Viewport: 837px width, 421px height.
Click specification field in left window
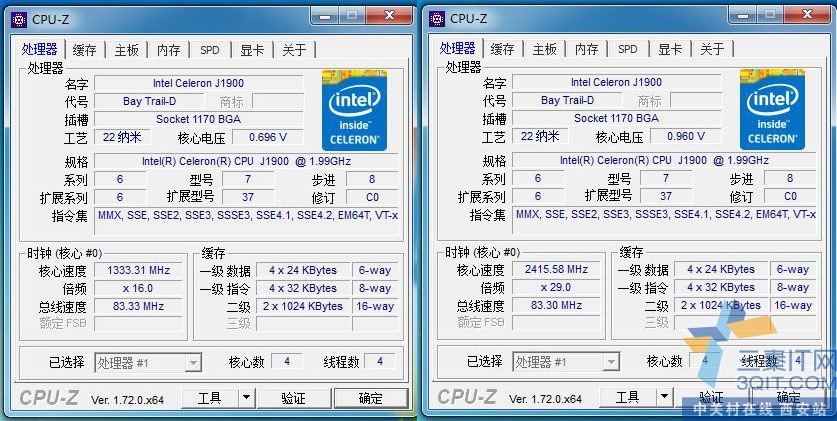coord(246,162)
